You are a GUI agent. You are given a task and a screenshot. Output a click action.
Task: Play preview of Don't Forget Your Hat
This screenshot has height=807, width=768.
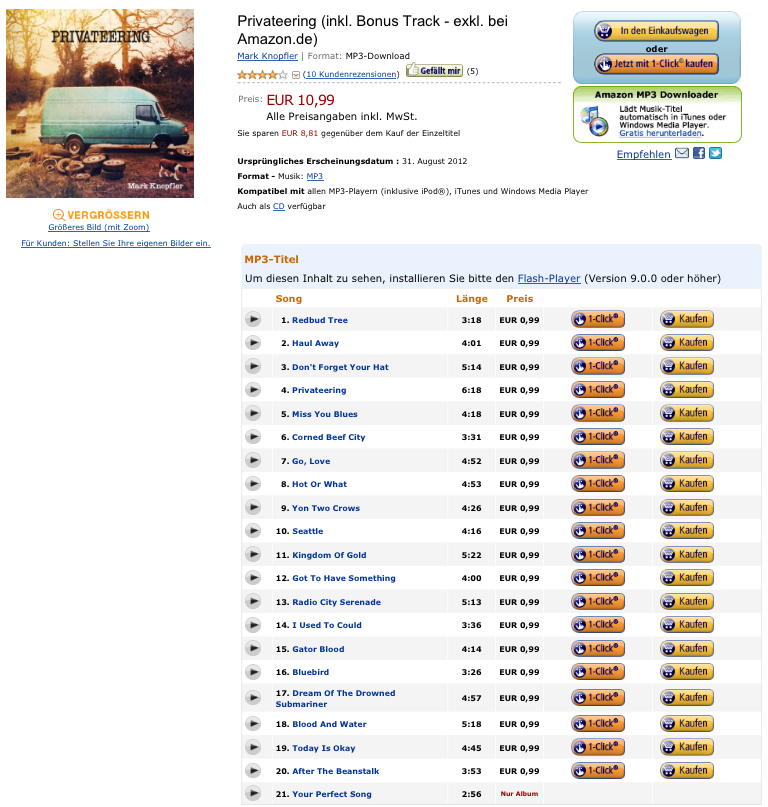(253, 366)
